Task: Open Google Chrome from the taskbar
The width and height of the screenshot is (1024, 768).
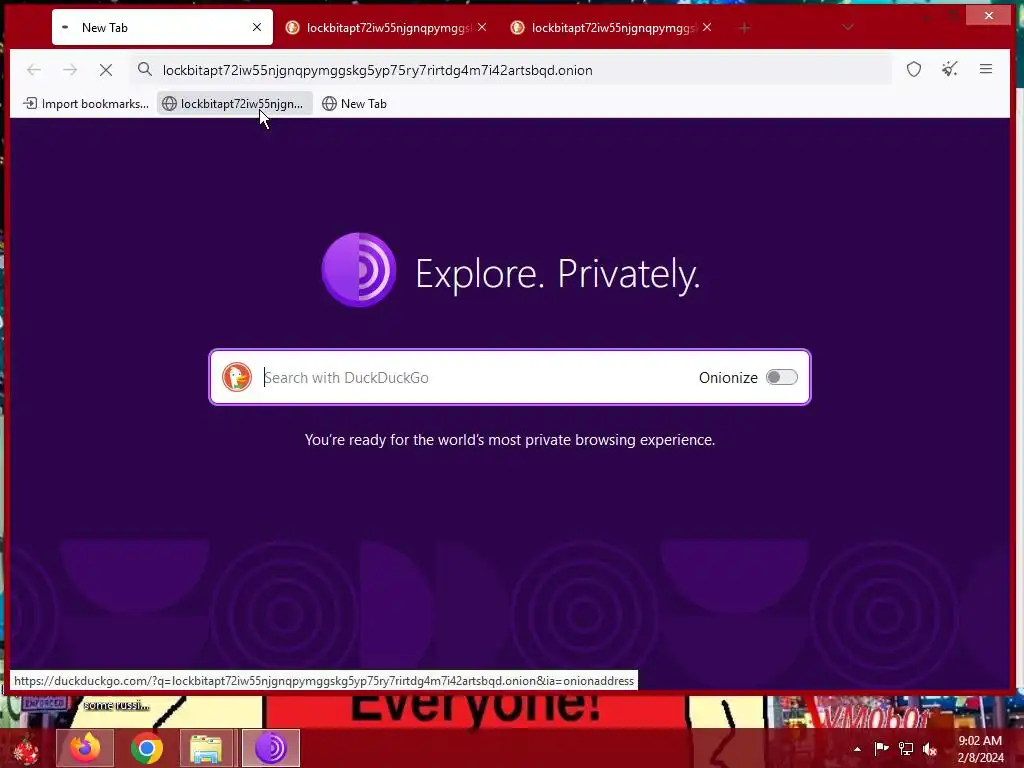Action: point(146,748)
